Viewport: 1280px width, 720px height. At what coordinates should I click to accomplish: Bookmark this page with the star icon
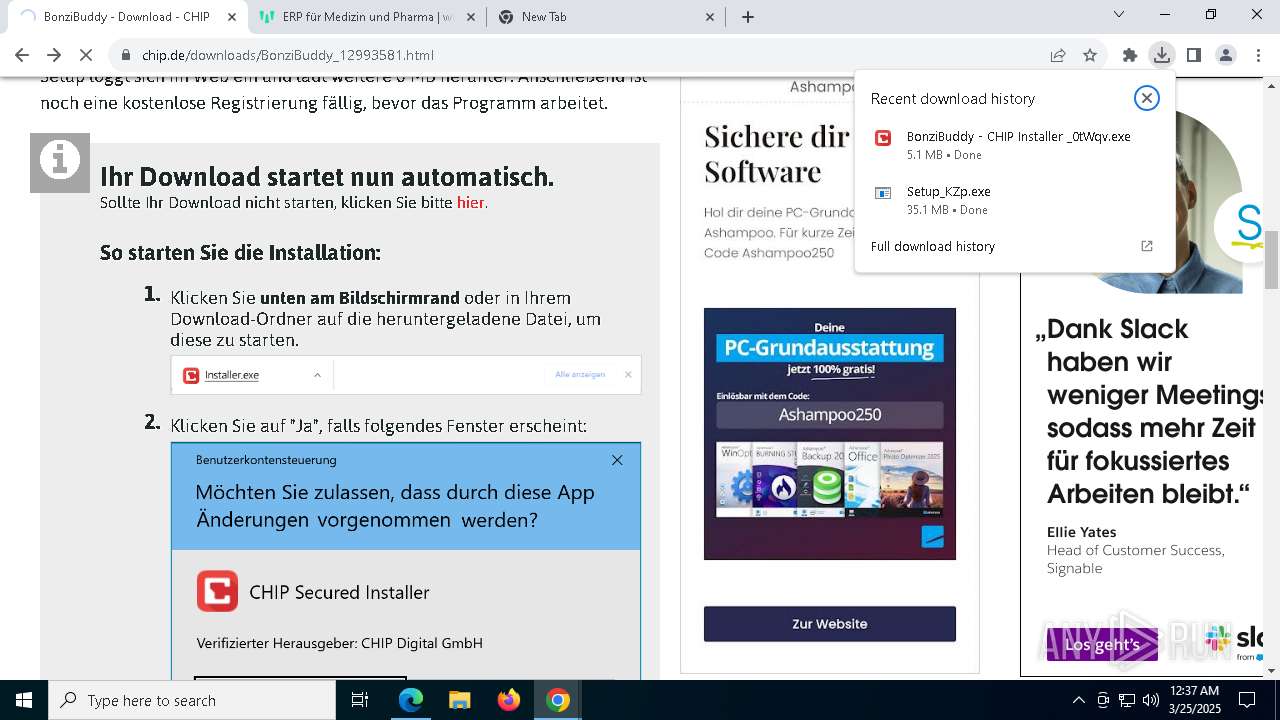[1090, 55]
